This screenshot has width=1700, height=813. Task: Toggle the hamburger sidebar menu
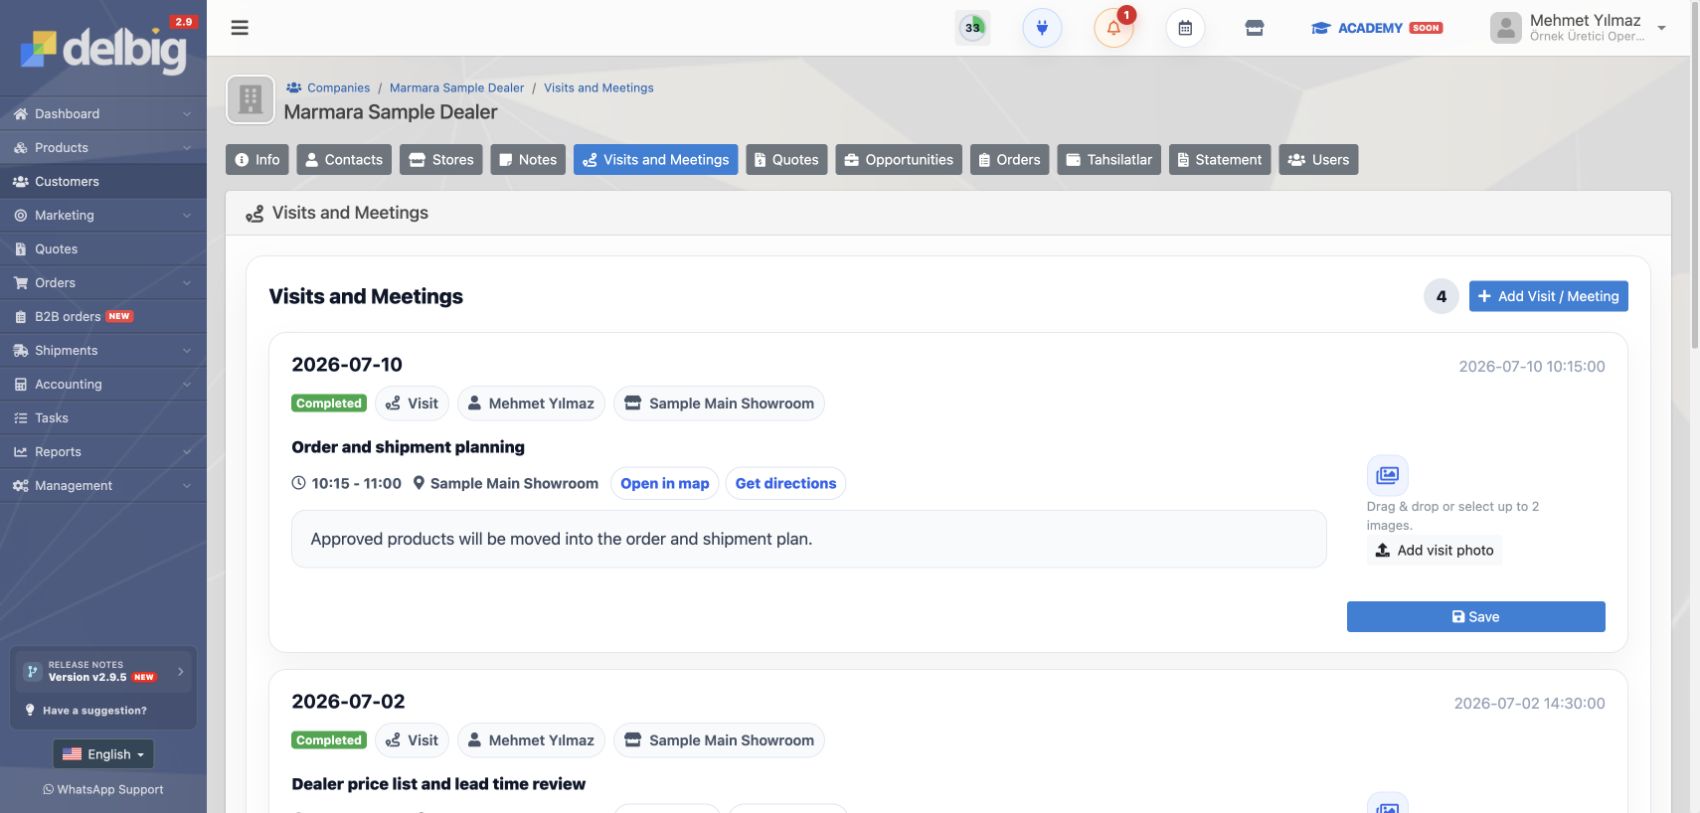click(240, 28)
